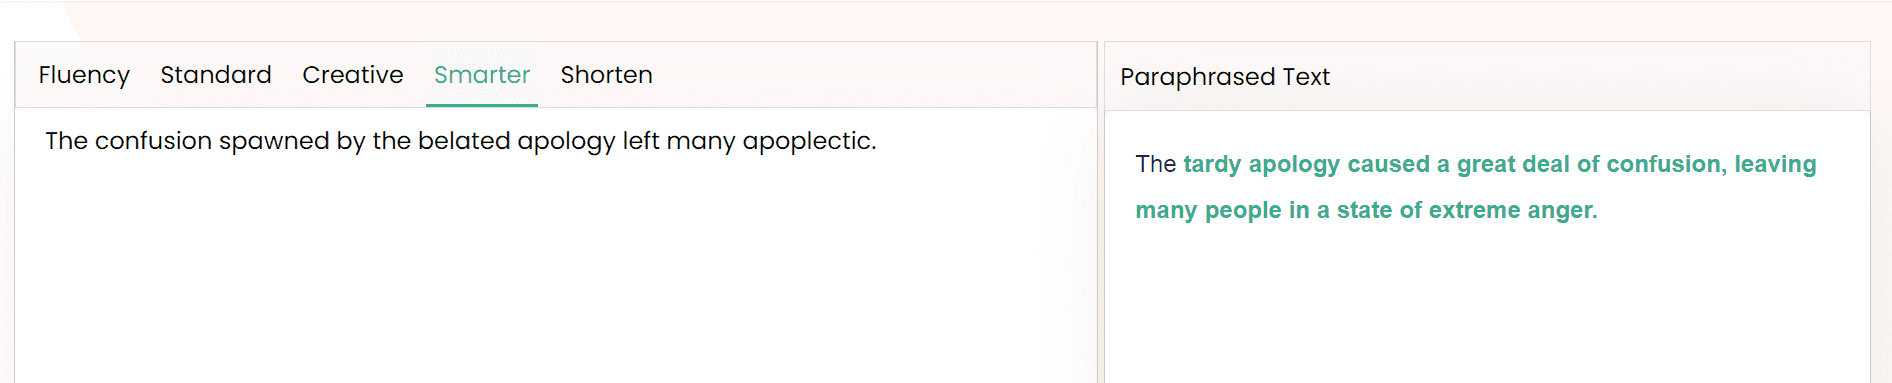The width and height of the screenshot is (1892, 383).
Task: Click the Paraphrased Text panel heading
Action: [x=1225, y=77]
